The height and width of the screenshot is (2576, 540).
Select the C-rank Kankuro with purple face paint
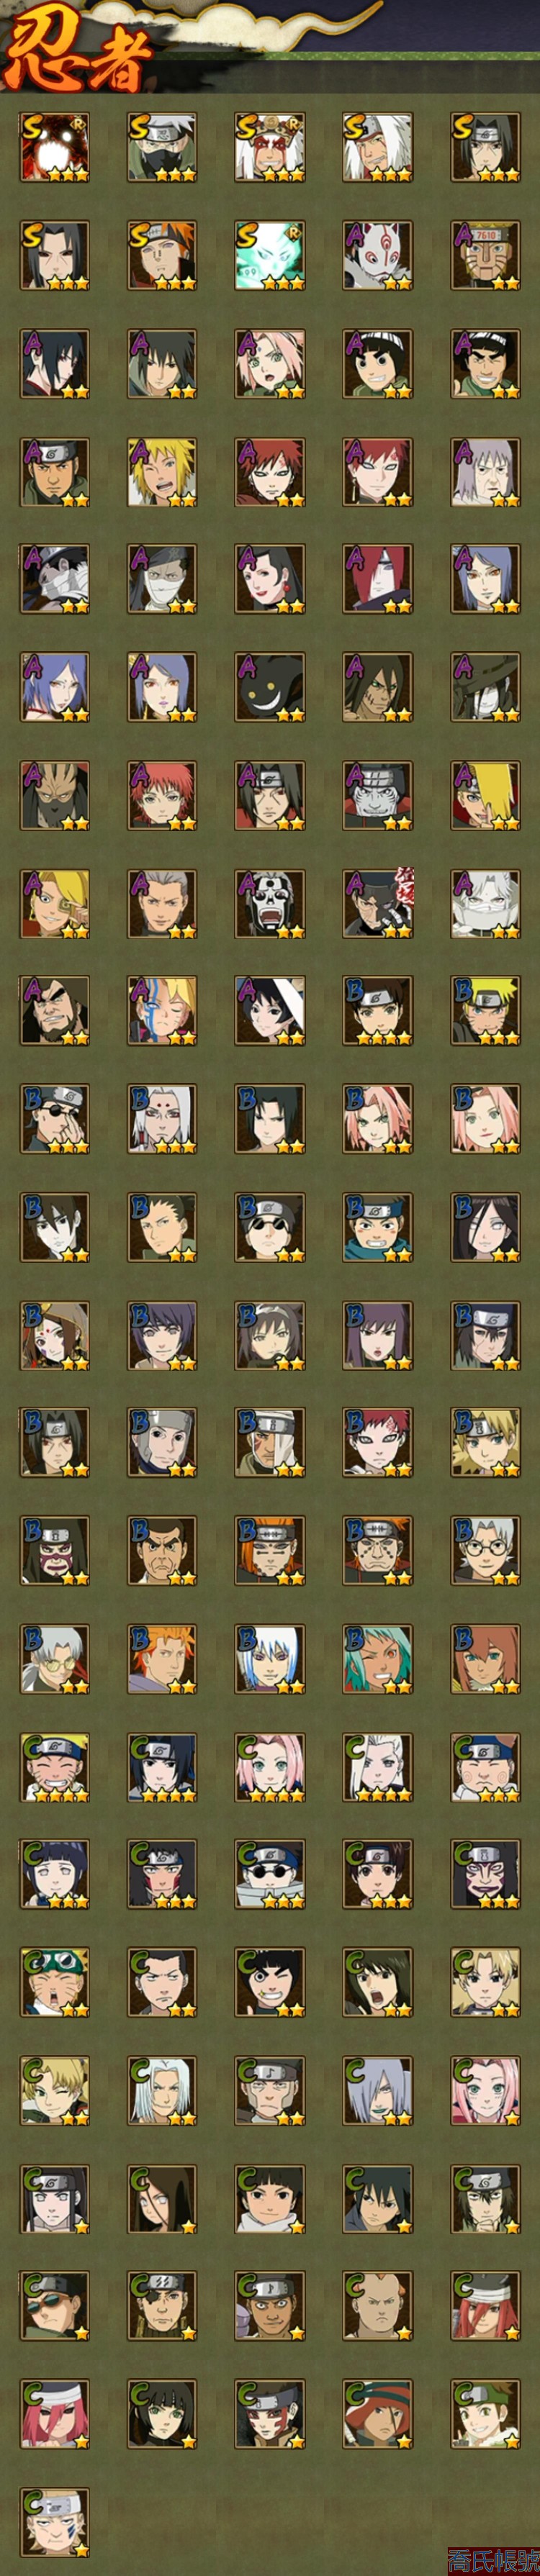click(486, 1874)
